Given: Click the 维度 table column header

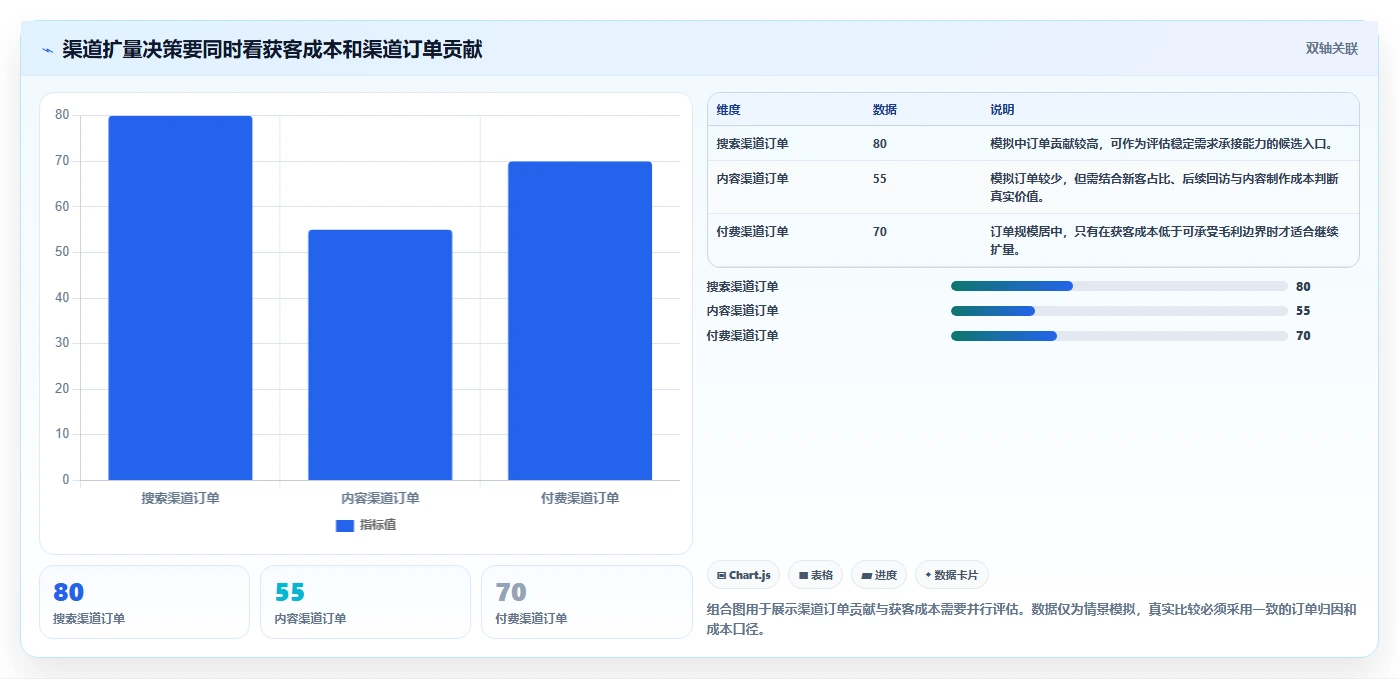Looking at the screenshot, I should coord(728,110).
